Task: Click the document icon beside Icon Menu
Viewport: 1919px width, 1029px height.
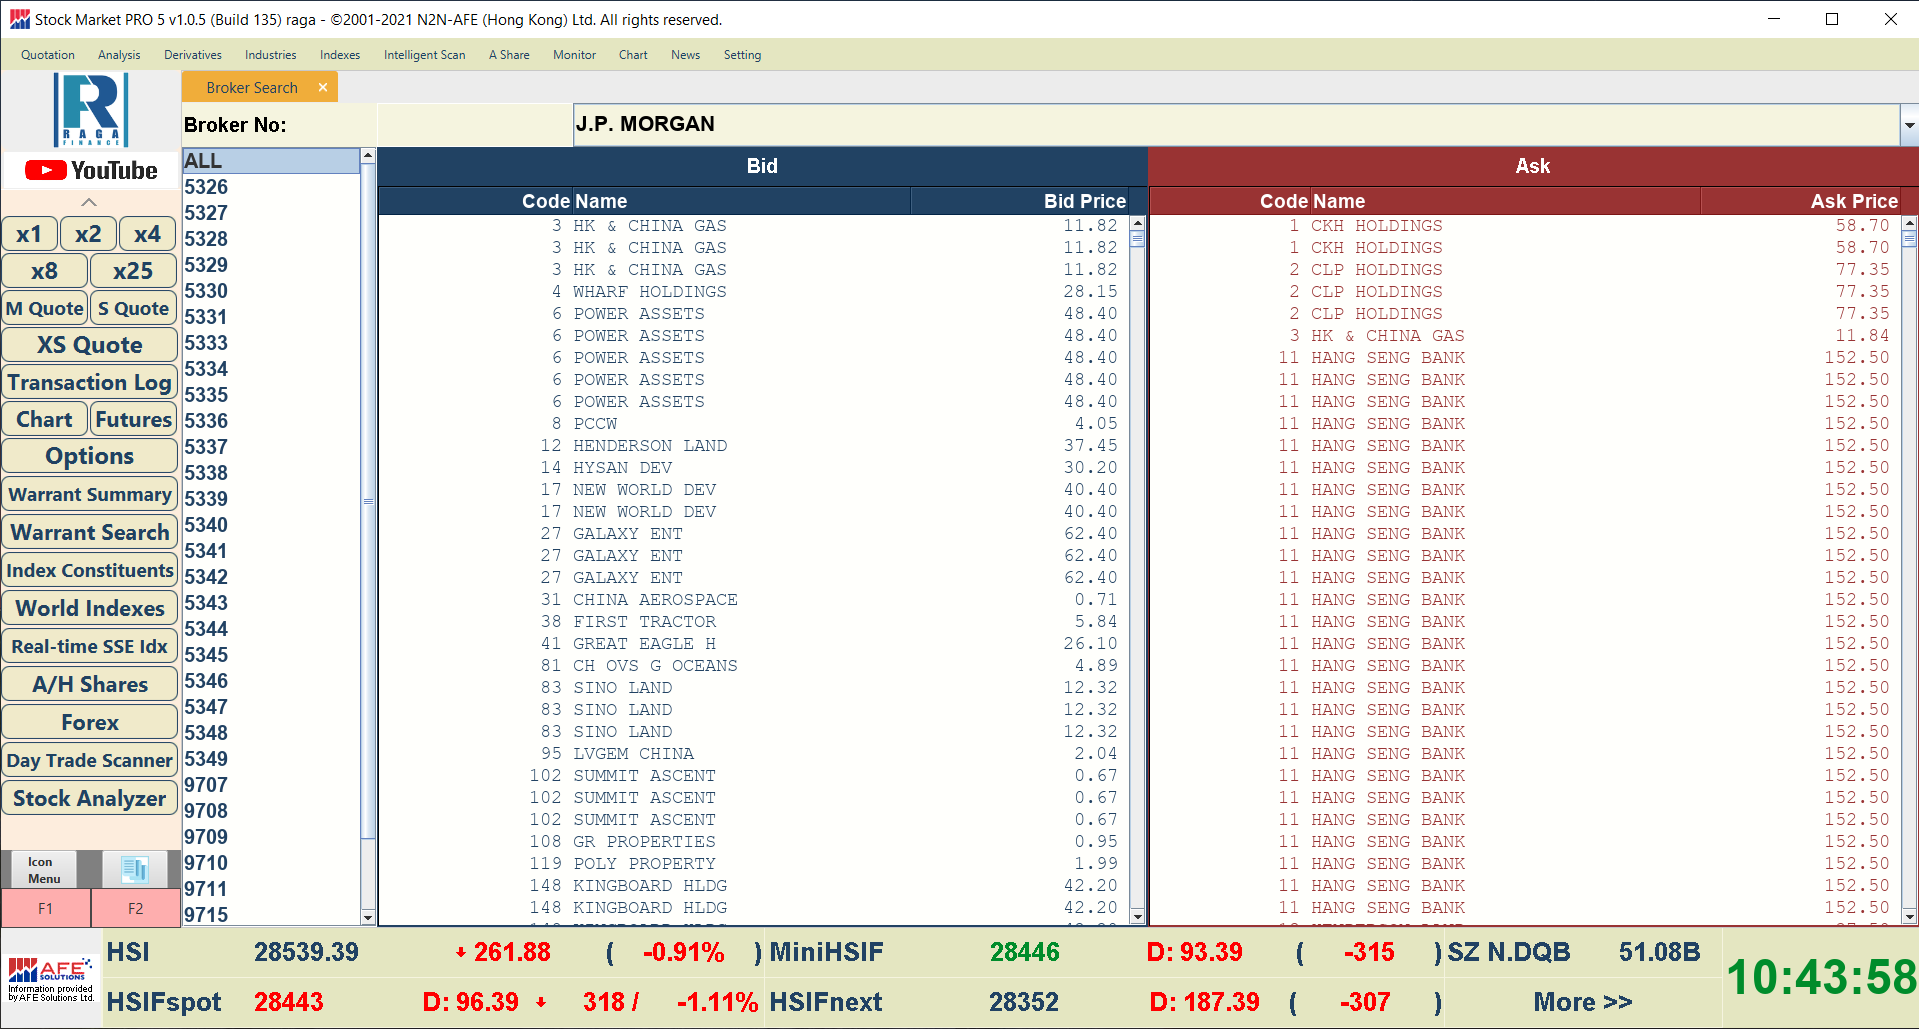Action: [135, 869]
